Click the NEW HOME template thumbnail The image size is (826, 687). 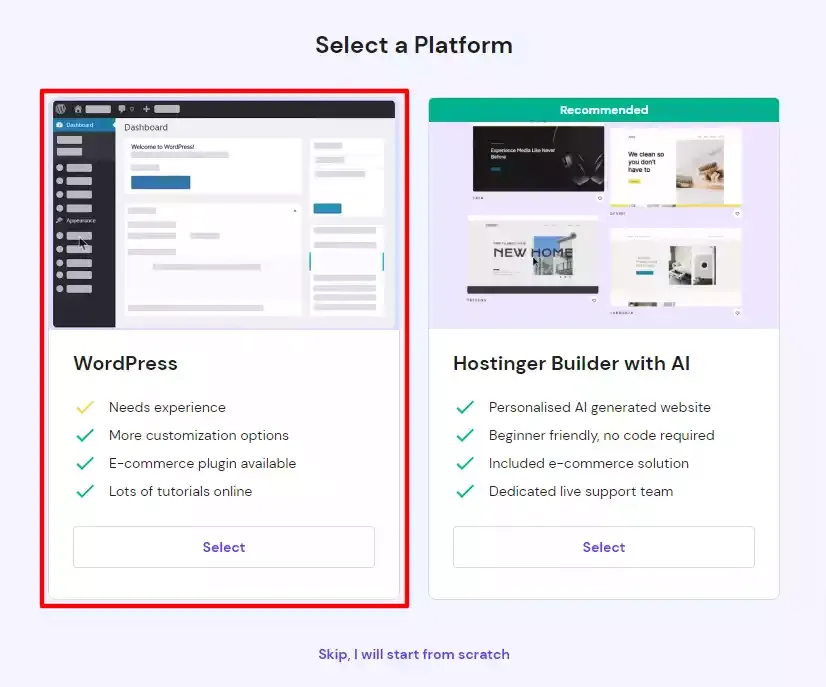click(x=533, y=255)
